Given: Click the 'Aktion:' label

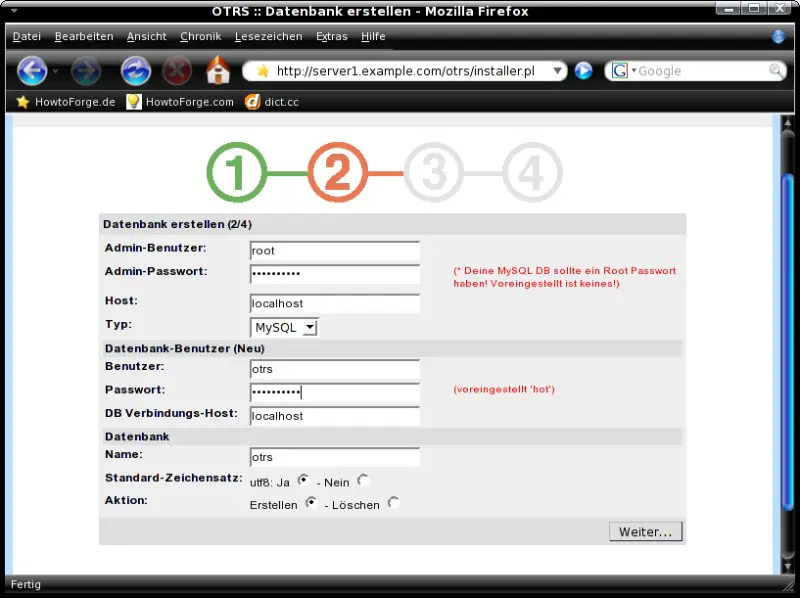Looking at the screenshot, I should [x=126, y=500].
